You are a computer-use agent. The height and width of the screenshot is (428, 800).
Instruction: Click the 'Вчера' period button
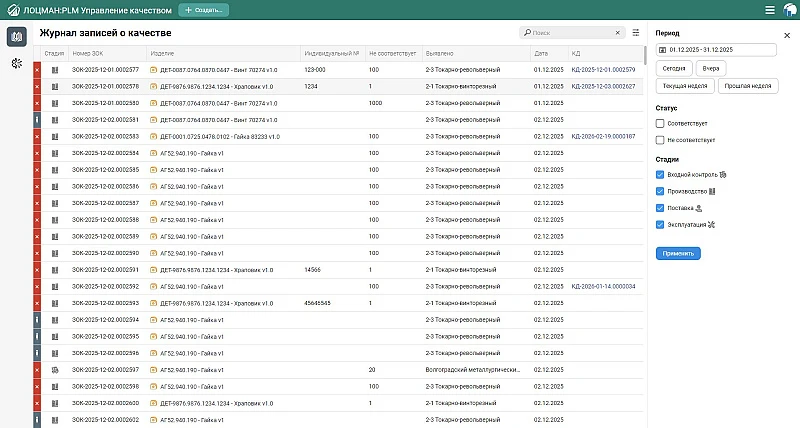711,68
